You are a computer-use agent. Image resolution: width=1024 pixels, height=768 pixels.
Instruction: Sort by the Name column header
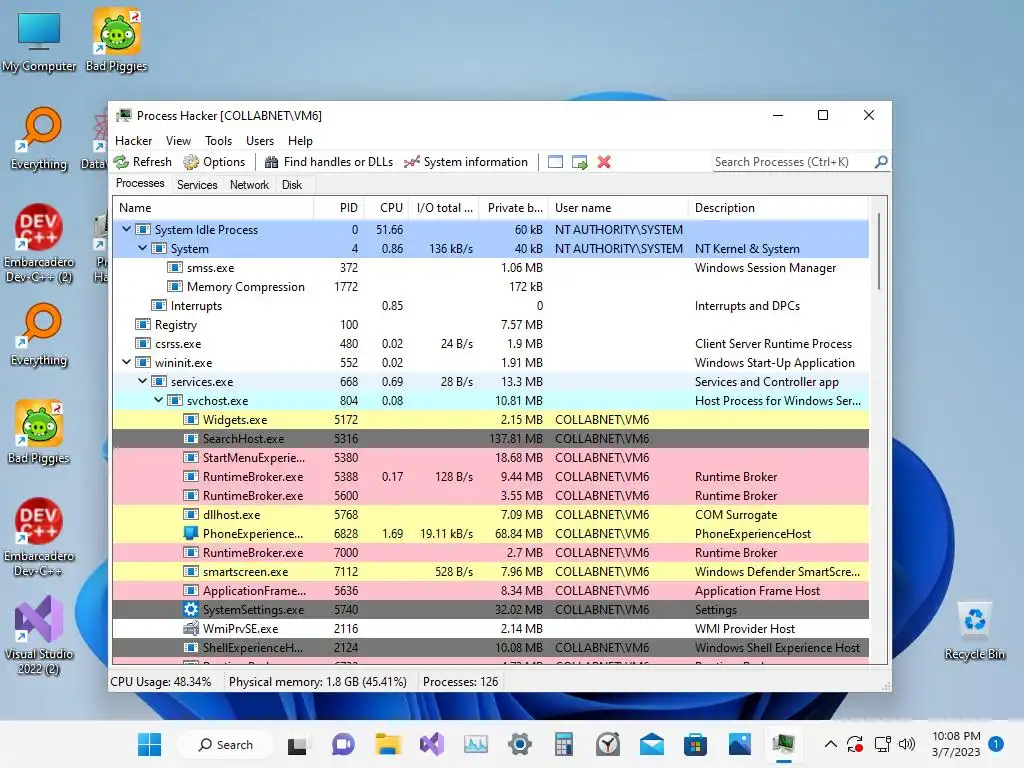[x=214, y=208]
